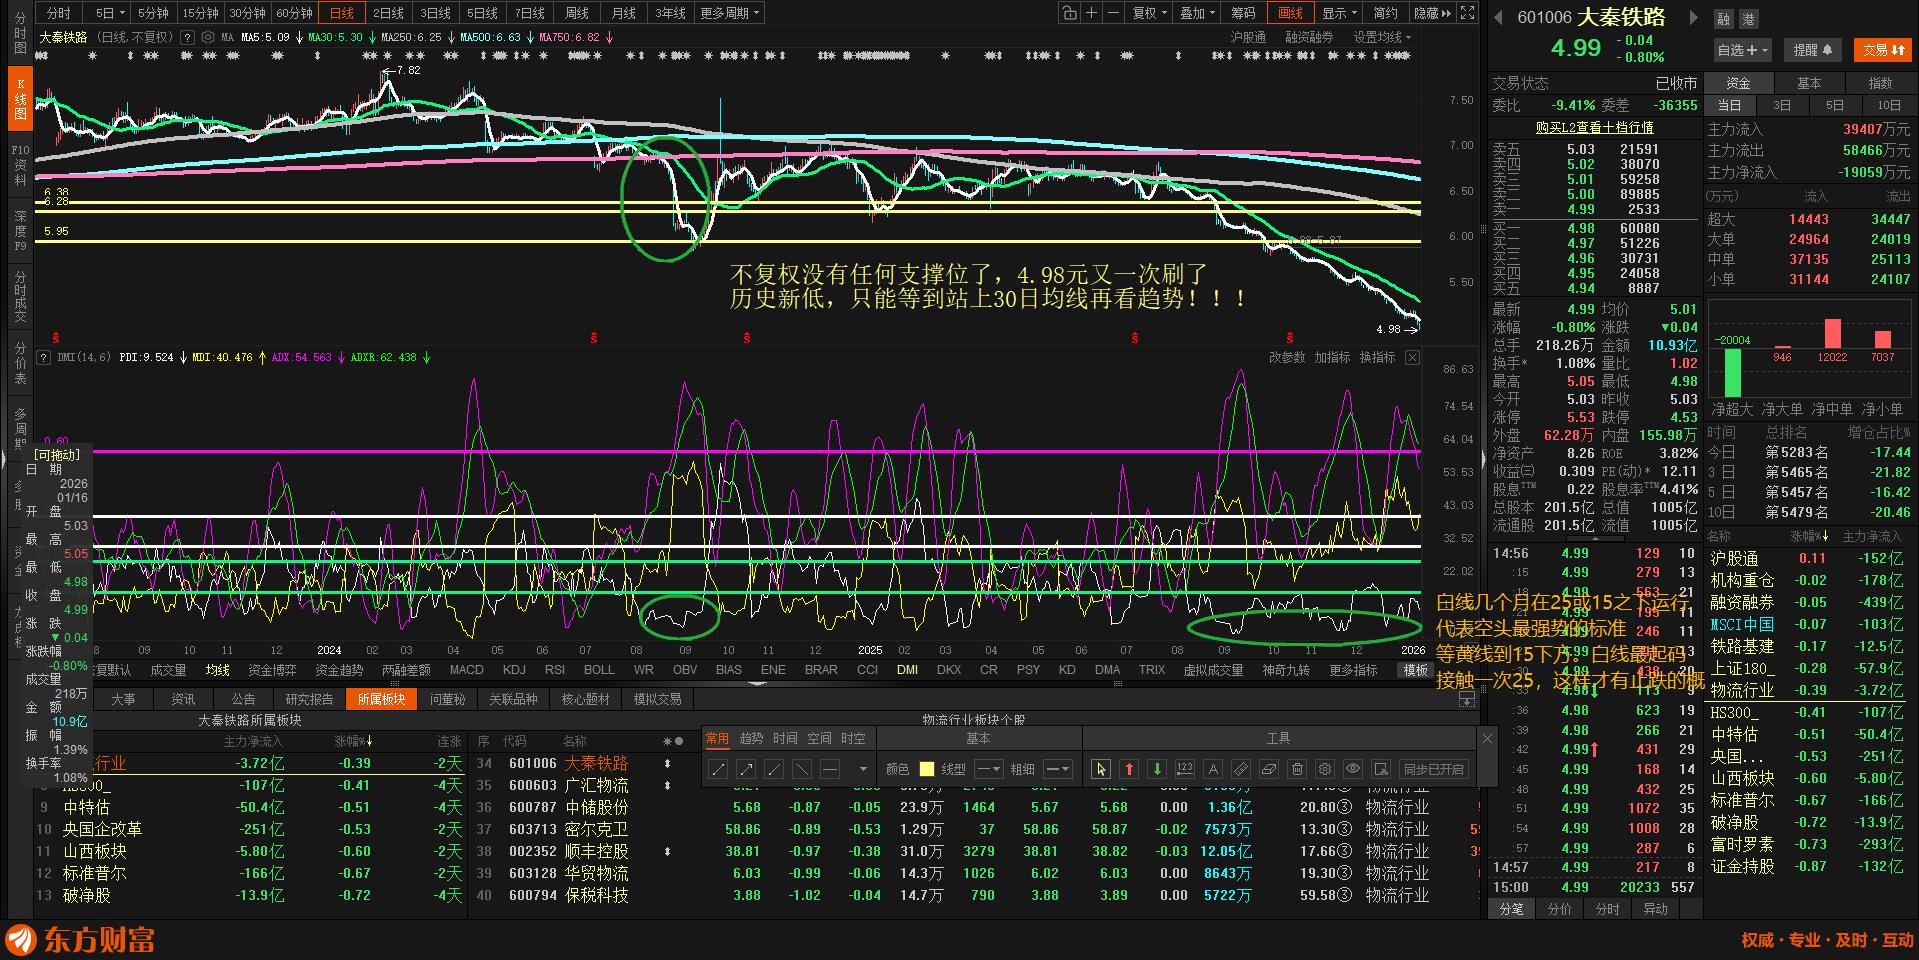Select the MACD indicator tab
The height and width of the screenshot is (960, 1919).
pyautogui.click(x=466, y=670)
